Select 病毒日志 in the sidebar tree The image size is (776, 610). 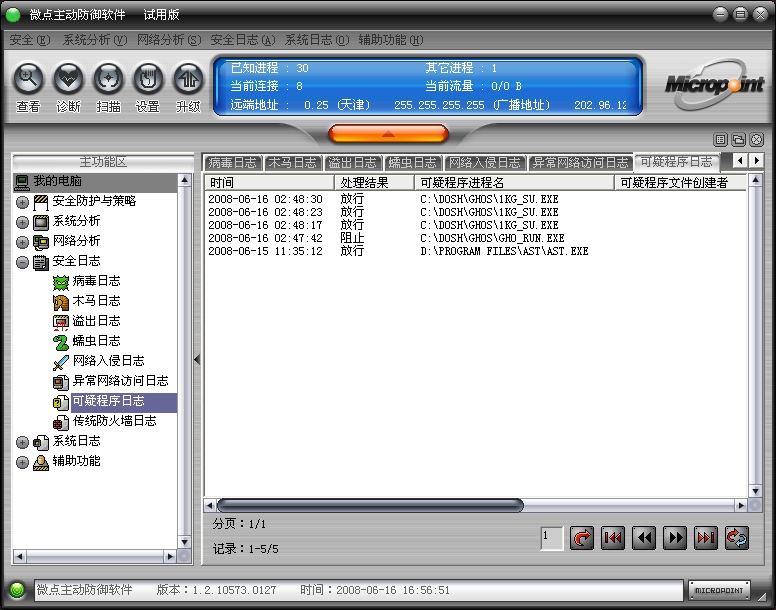pyautogui.click(x=96, y=281)
